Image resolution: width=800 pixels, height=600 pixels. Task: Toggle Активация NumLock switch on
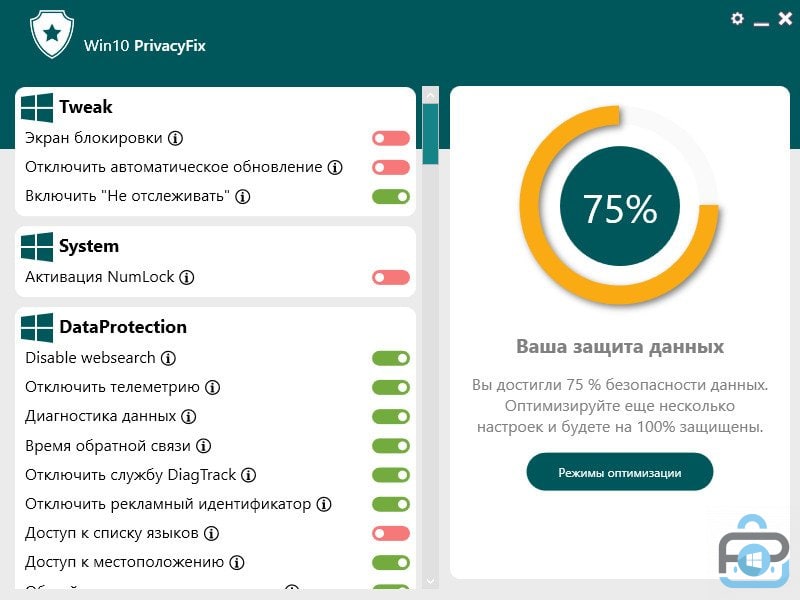coord(391,277)
